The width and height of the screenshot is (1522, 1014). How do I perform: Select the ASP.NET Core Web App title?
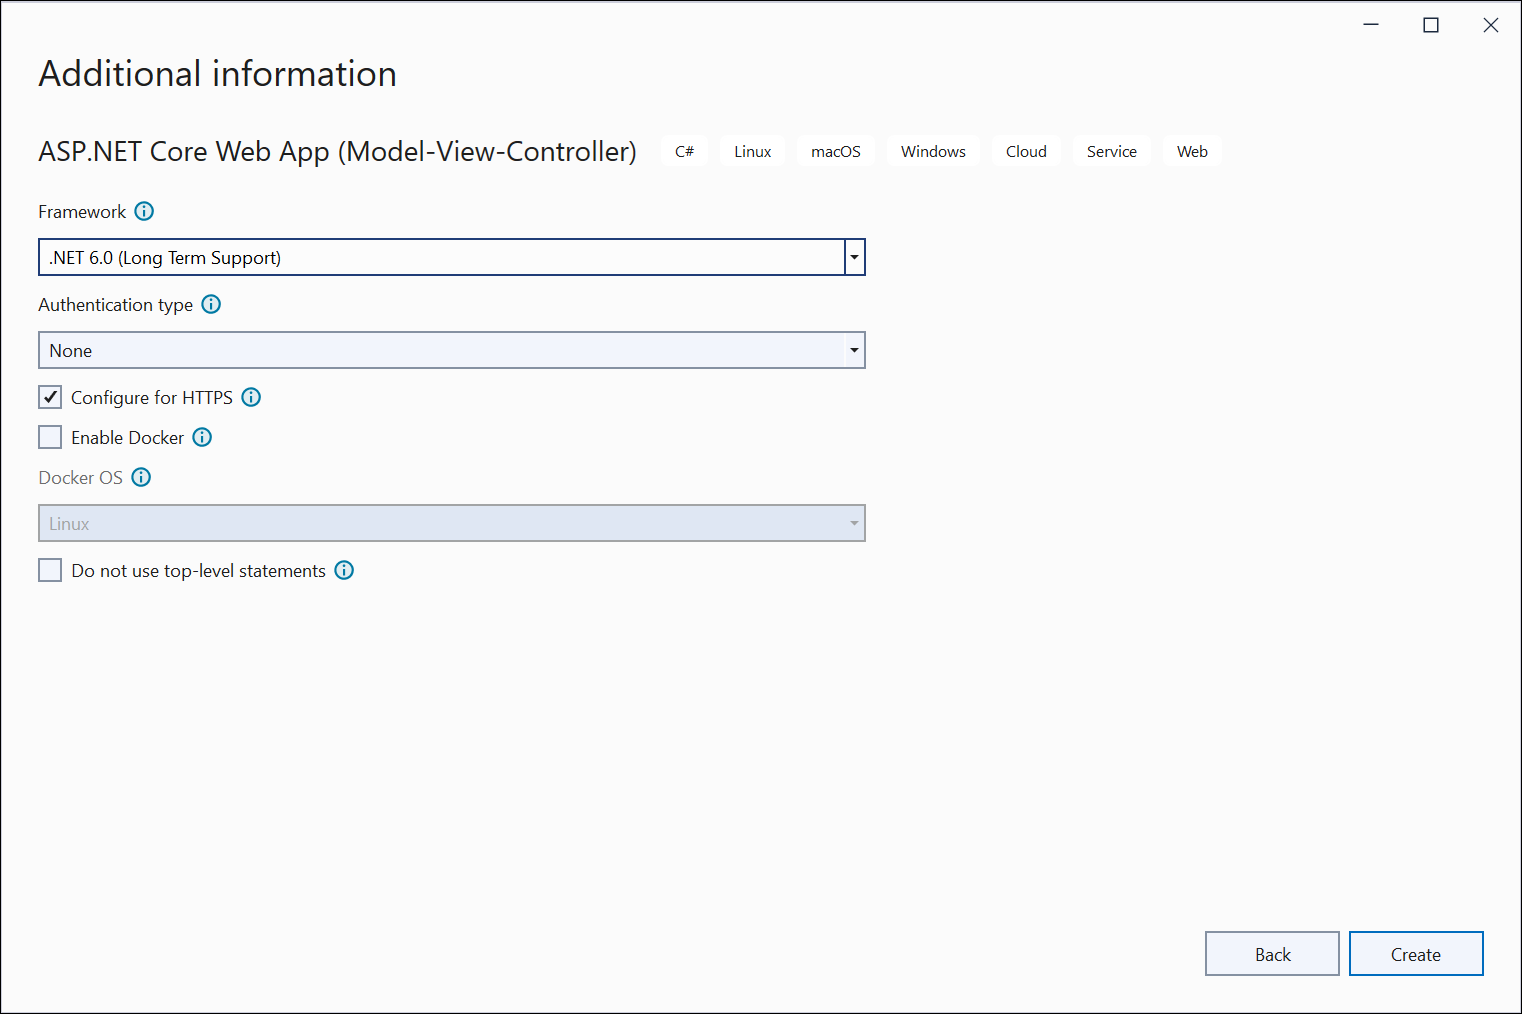(x=337, y=151)
